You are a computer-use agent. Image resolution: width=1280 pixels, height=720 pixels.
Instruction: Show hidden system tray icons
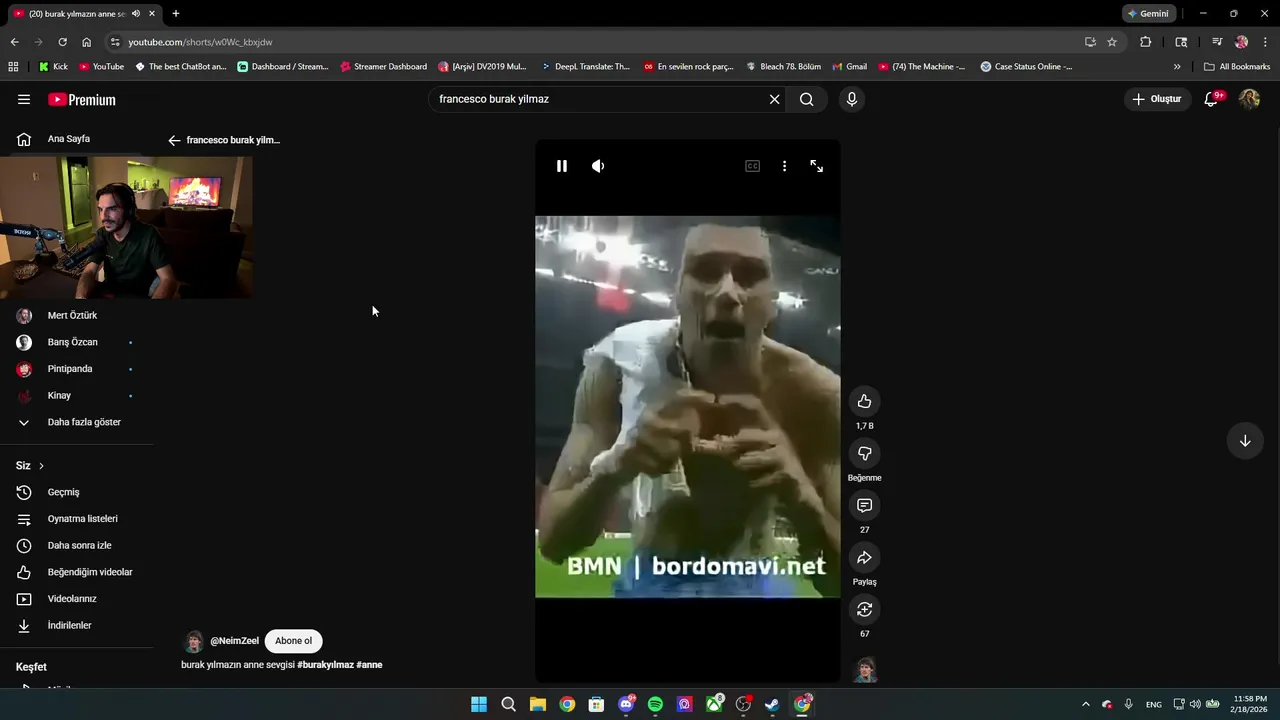click(1086, 704)
